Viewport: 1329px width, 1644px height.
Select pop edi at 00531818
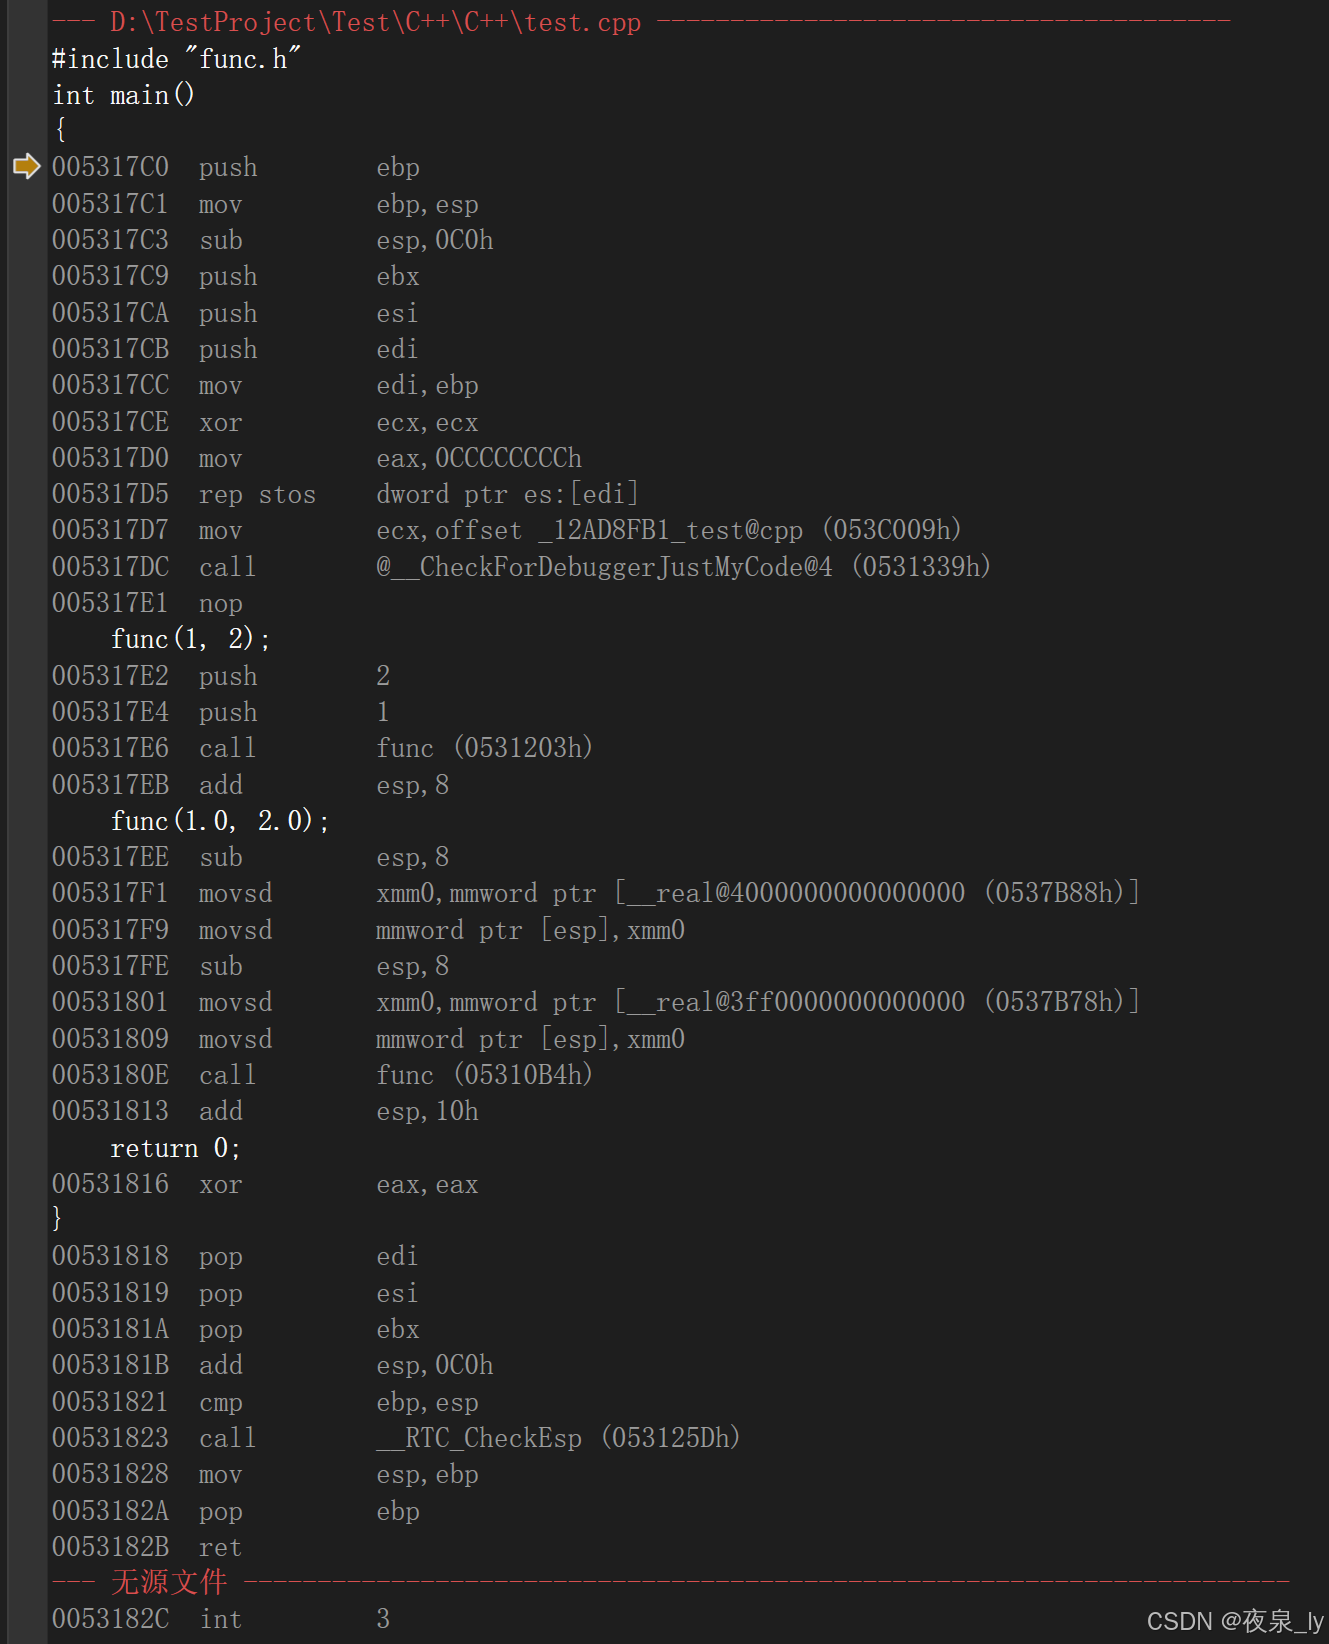tap(235, 1256)
